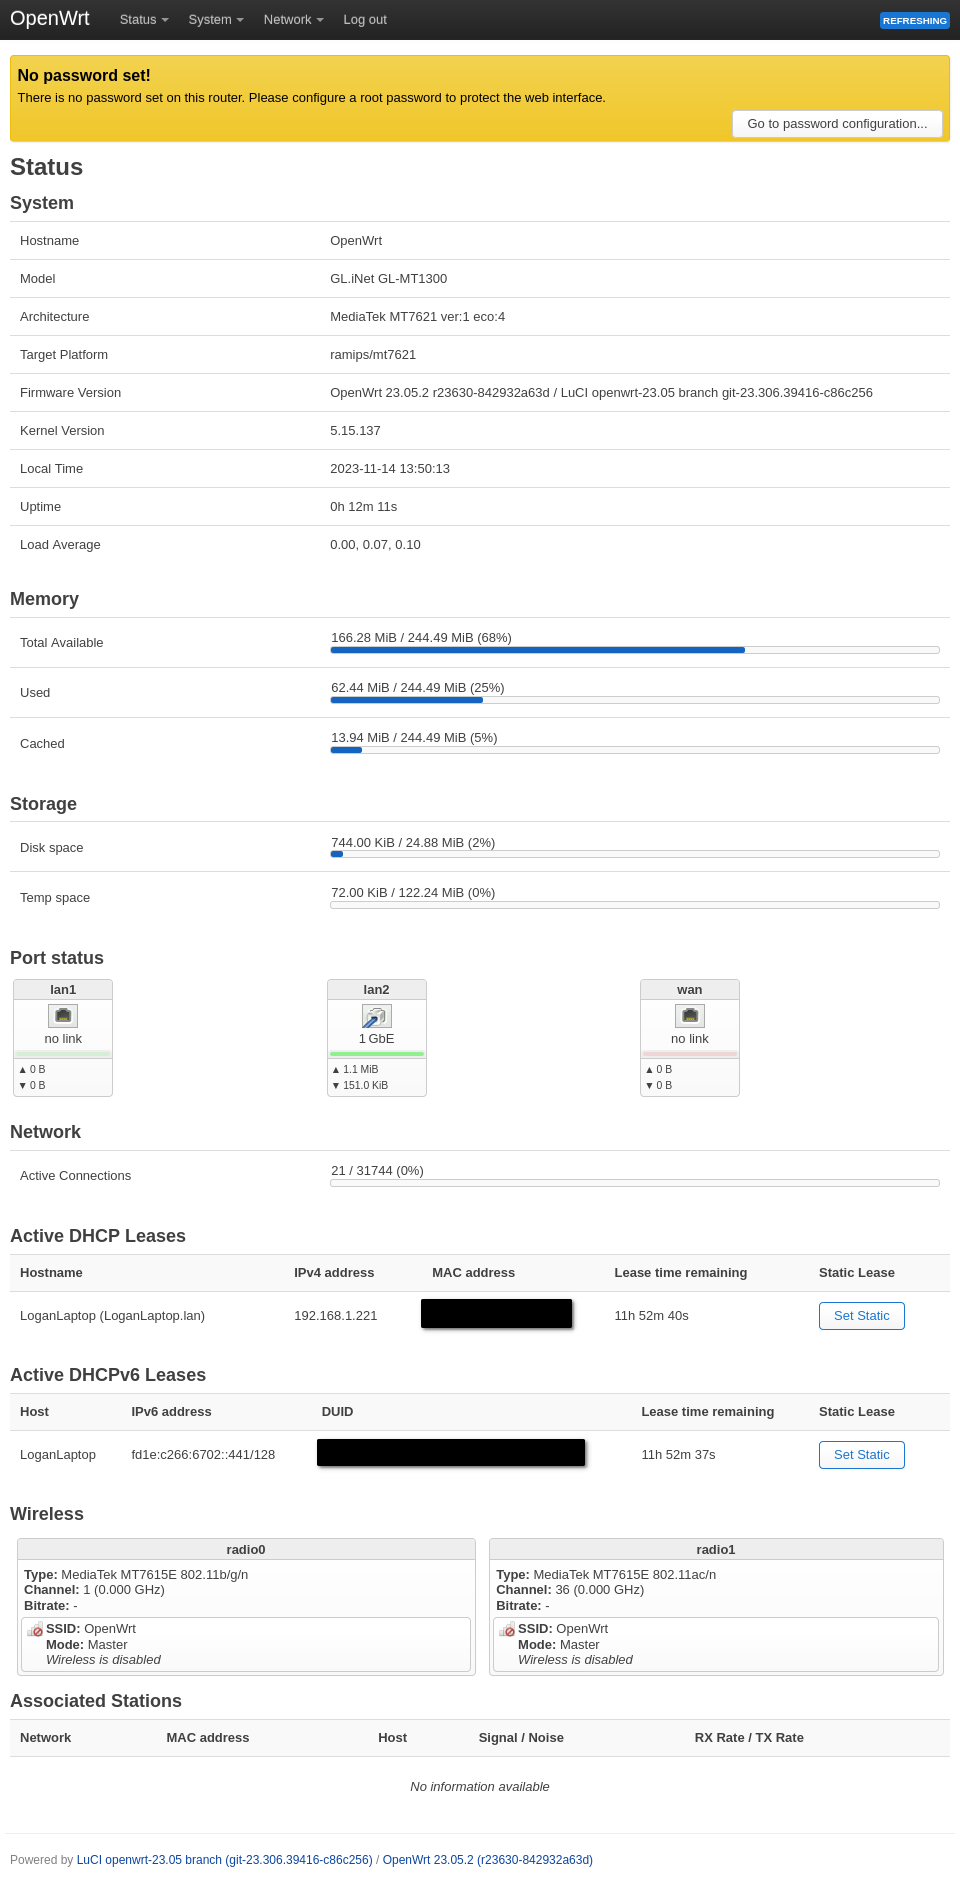Click the lan2 connected port icon
The width and height of the screenshot is (960, 1886).
point(376,1015)
